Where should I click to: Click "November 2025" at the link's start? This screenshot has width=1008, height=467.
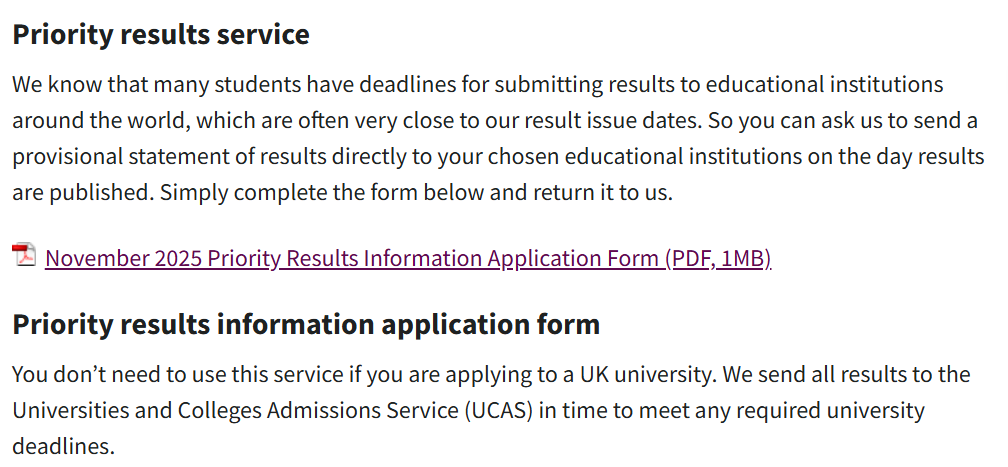[x=123, y=258]
